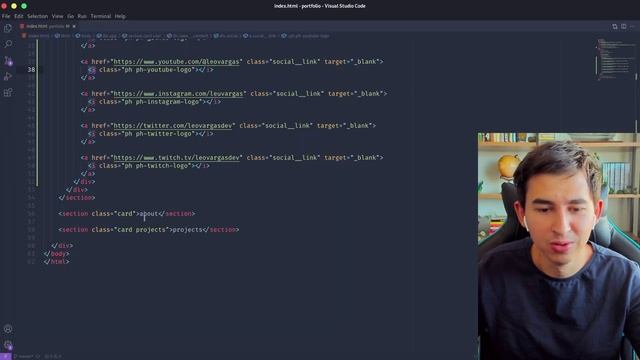
Task: Click the twitter.com/leovargasdev URL in code
Action: pos(173,126)
